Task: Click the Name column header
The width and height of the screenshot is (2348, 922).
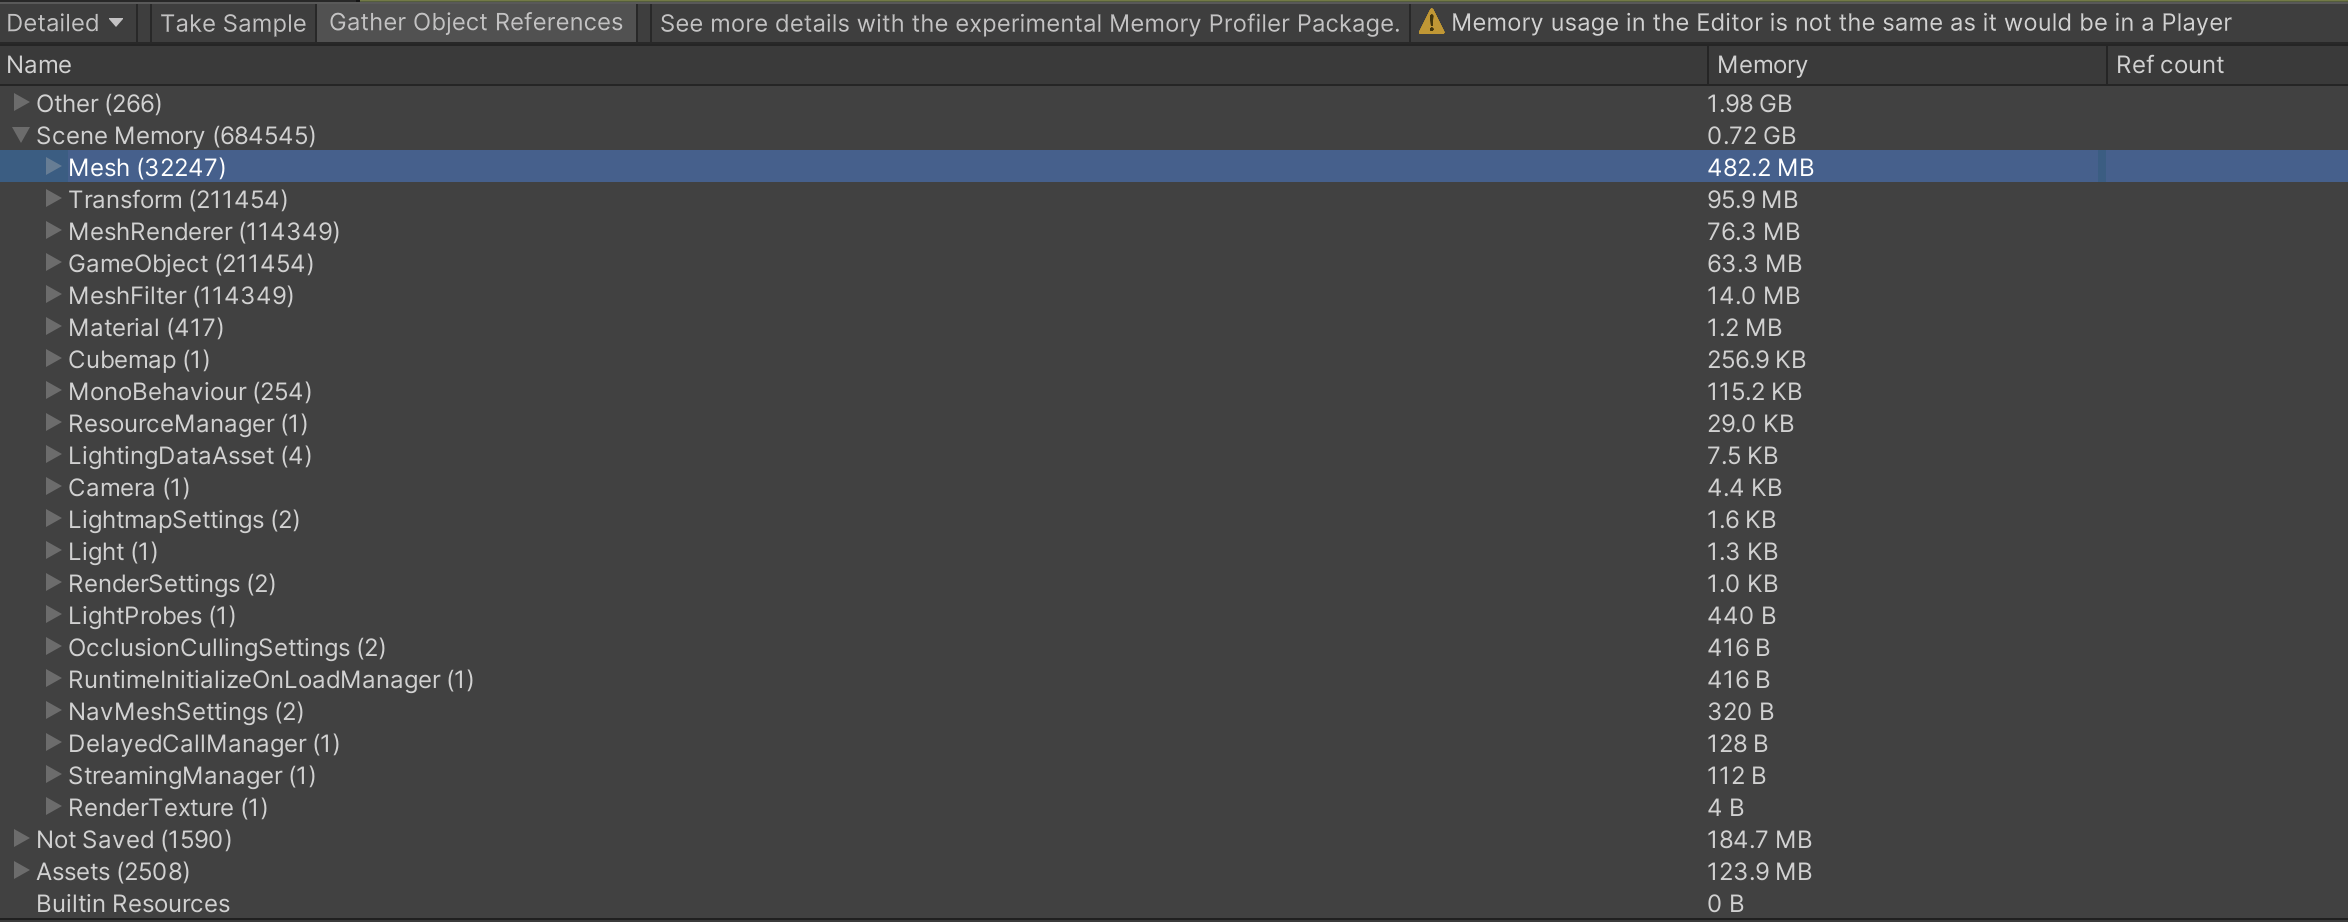Action: coord(39,64)
